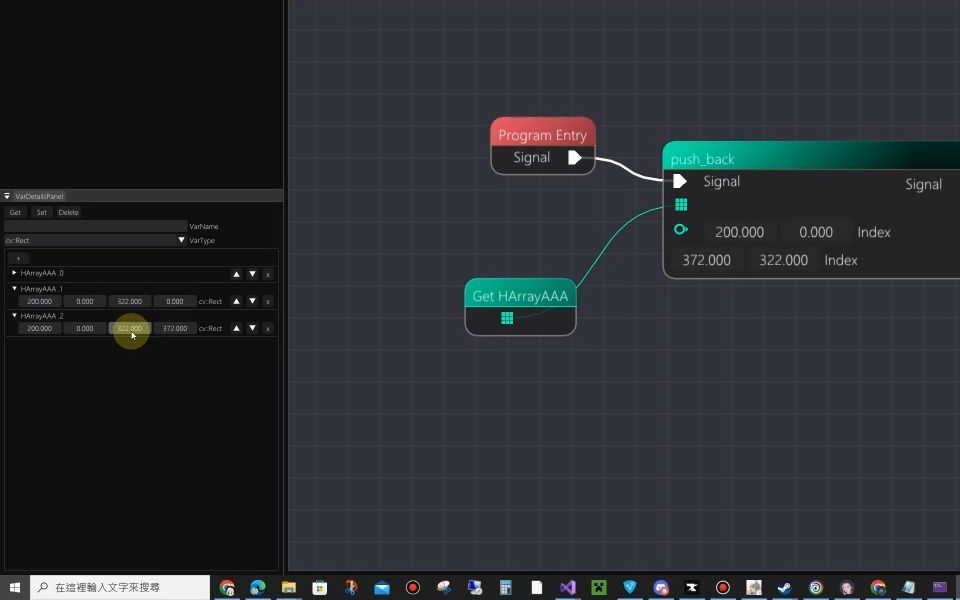Focus the VarName text field
Image resolution: width=960 pixels, height=600 pixels.
pyautogui.click(x=95, y=226)
